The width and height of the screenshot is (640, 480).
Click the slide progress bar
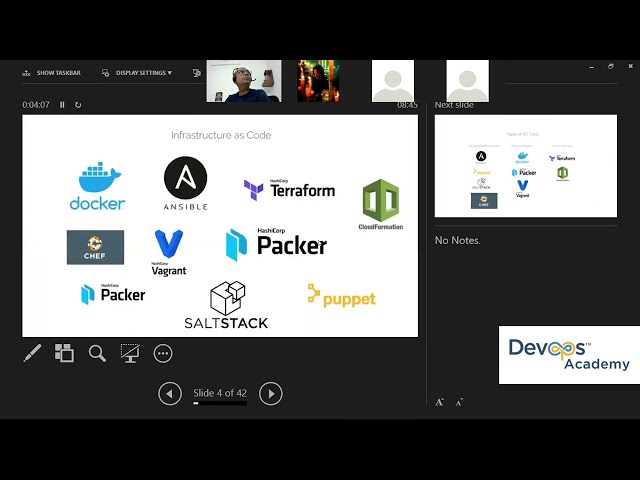220,403
